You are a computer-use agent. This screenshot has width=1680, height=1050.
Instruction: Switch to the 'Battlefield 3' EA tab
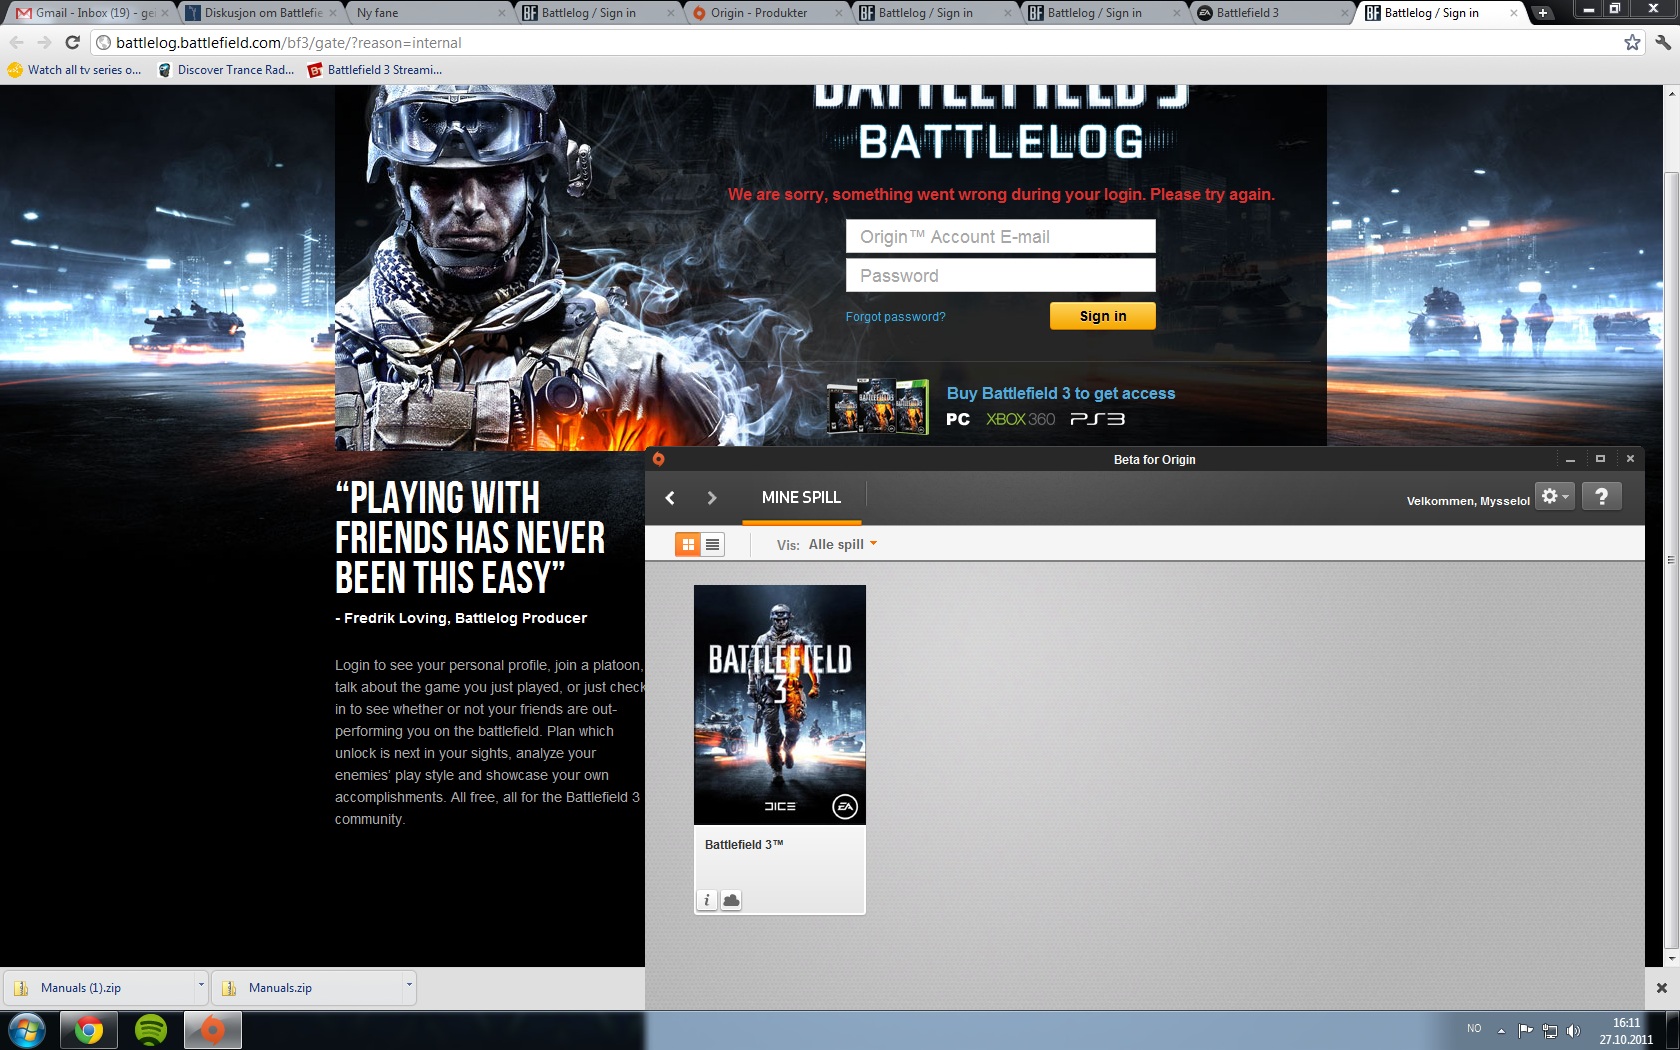click(x=1273, y=13)
